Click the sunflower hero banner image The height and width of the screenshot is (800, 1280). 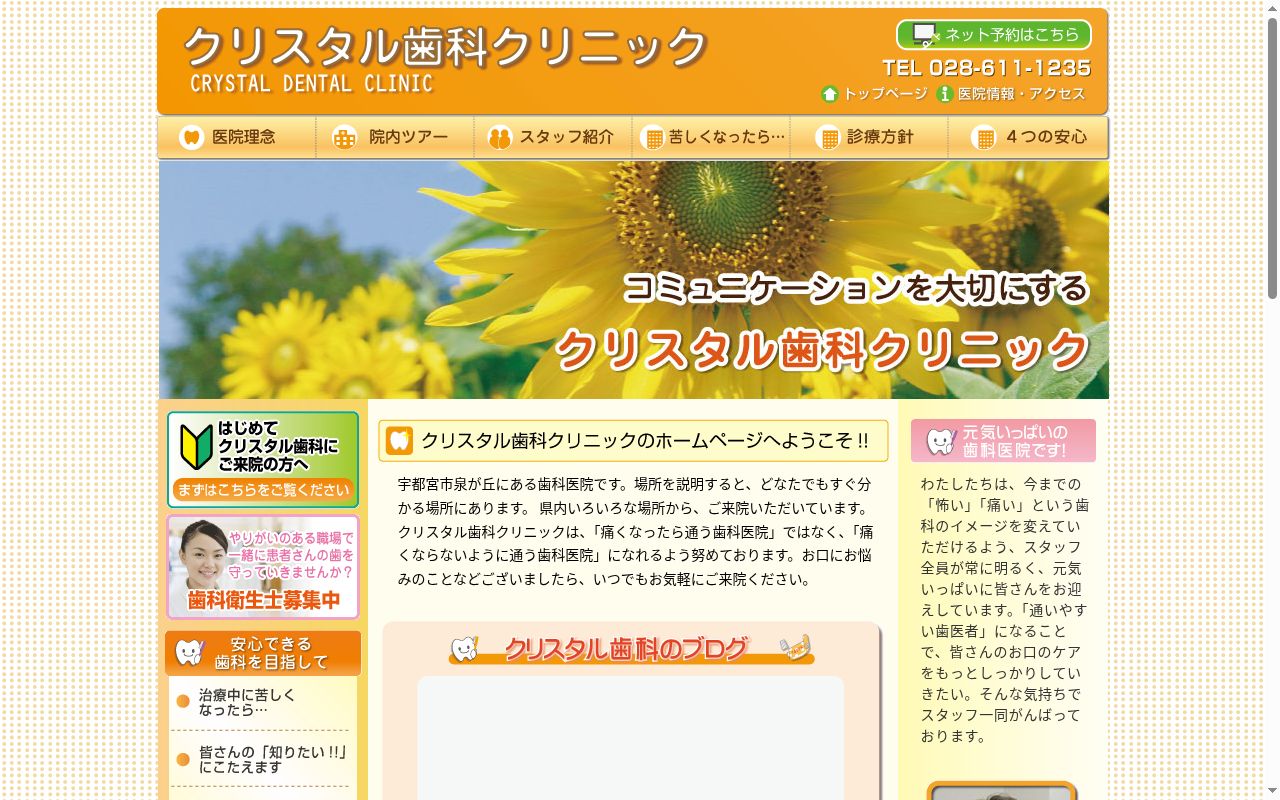click(634, 280)
